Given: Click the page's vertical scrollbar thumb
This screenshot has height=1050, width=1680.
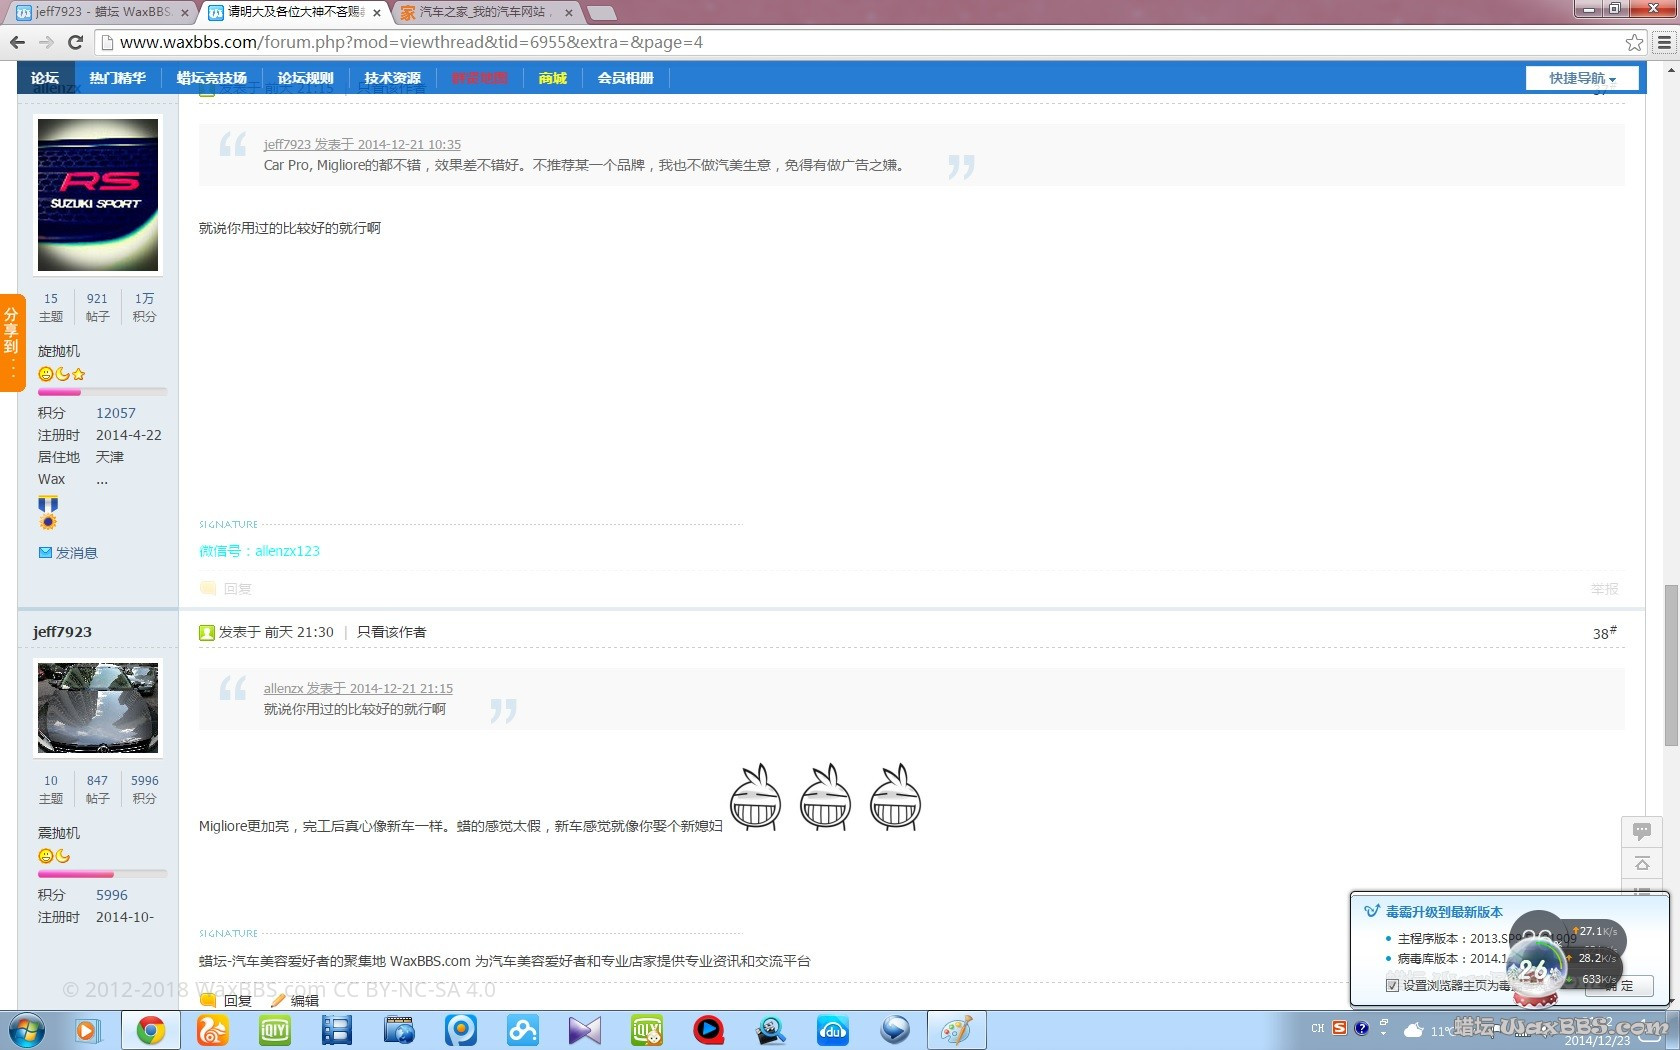Looking at the screenshot, I should point(1671,665).
